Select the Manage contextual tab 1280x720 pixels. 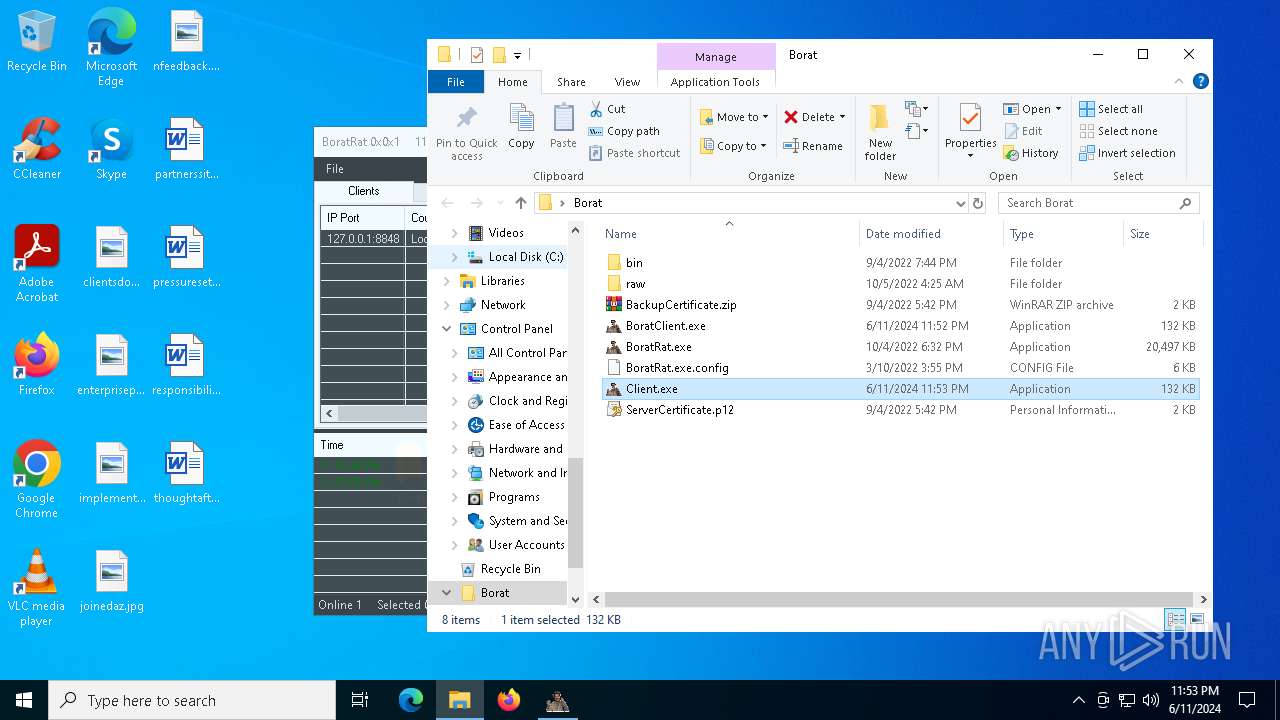pyautogui.click(x=716, y=57)
